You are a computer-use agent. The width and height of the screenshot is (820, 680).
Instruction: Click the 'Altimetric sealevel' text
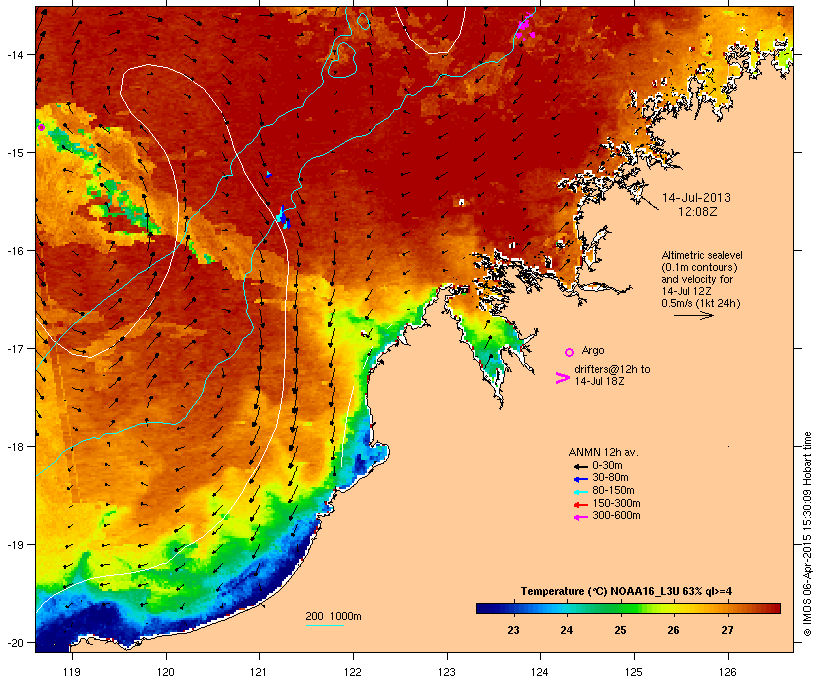pyautogui.click(x=702, y=255)
